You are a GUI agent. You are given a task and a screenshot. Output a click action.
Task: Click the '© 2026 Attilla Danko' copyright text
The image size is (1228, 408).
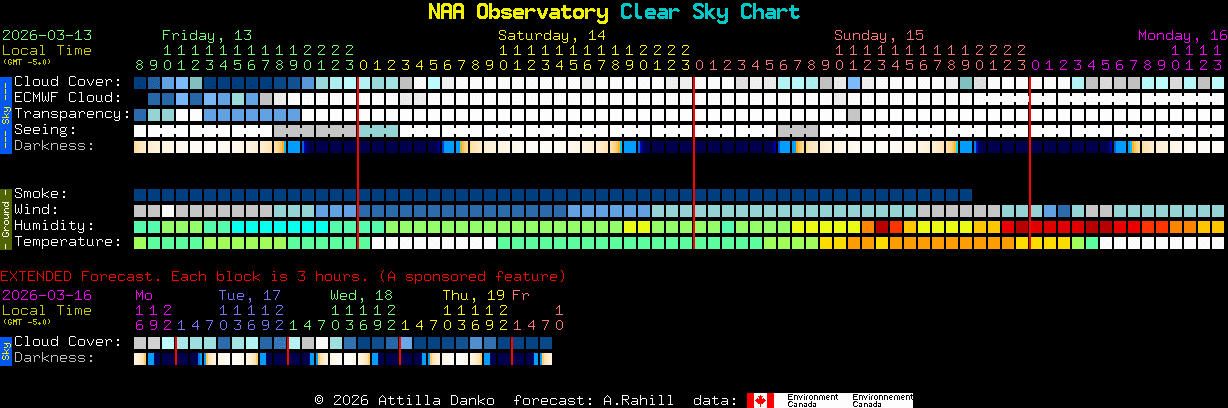point(404,400)
